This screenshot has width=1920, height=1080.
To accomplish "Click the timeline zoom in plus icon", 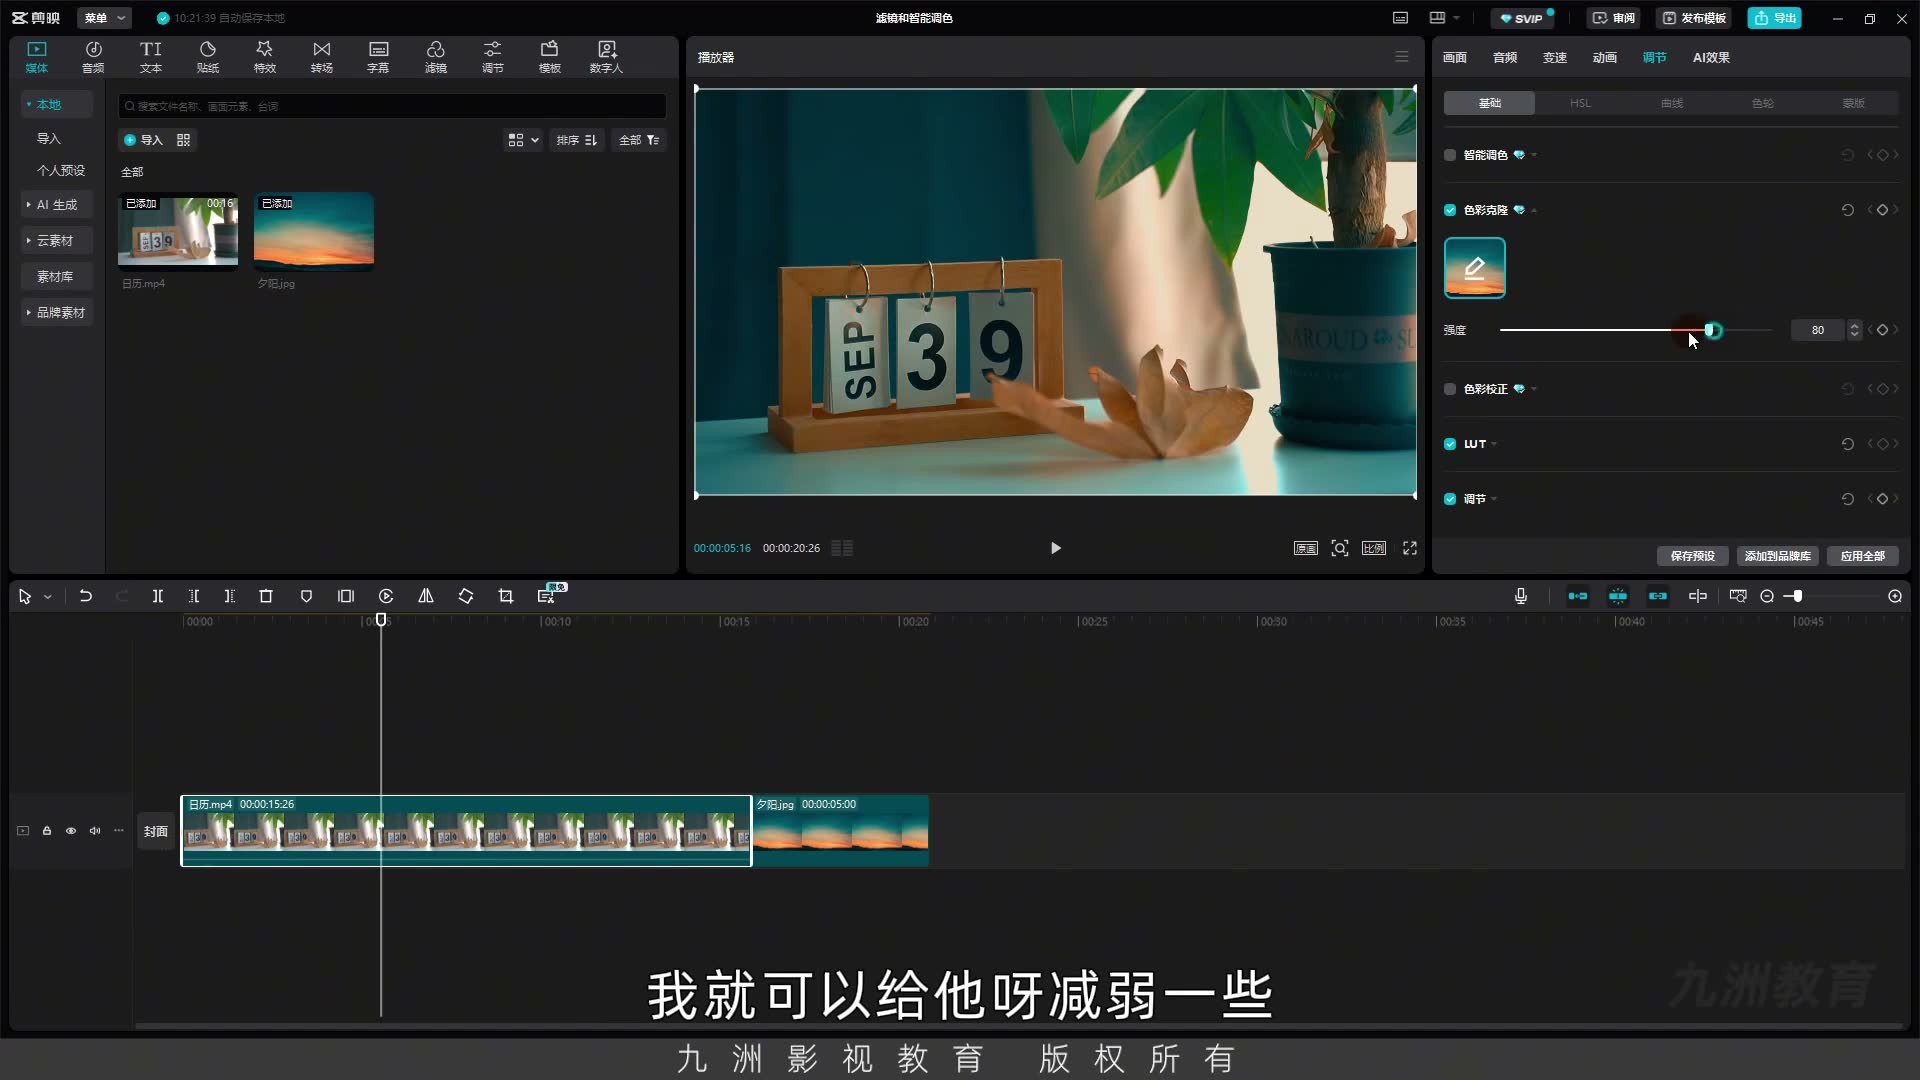I will 1895,596.
